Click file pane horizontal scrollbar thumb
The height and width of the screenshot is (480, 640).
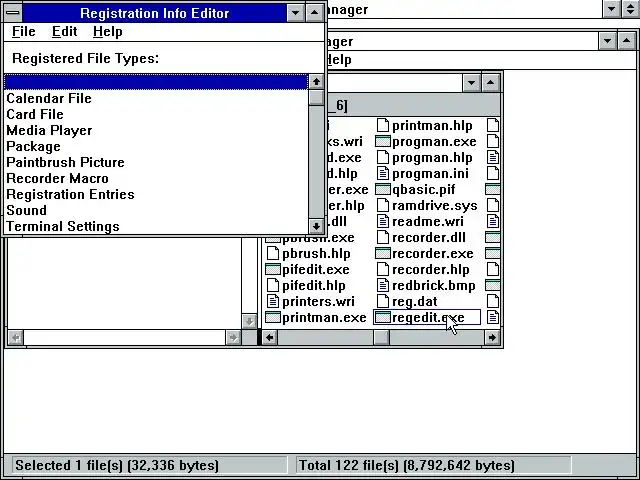pyautogui.click(x=382, y=338)
